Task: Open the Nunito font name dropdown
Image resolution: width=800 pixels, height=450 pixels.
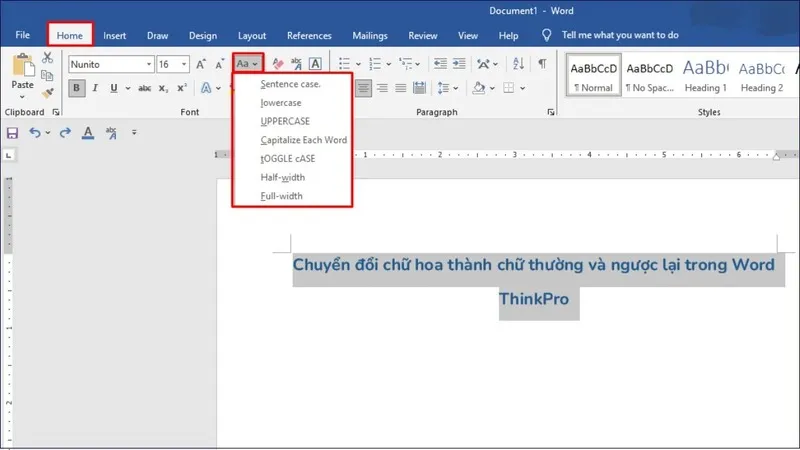Action: tap(149, 64)
